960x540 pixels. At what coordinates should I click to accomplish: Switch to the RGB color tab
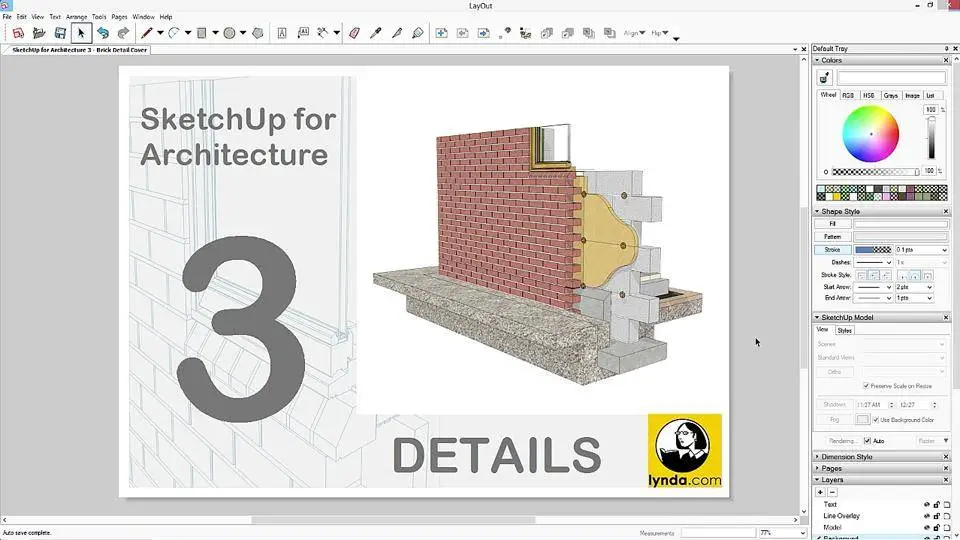tap(848, 96)
